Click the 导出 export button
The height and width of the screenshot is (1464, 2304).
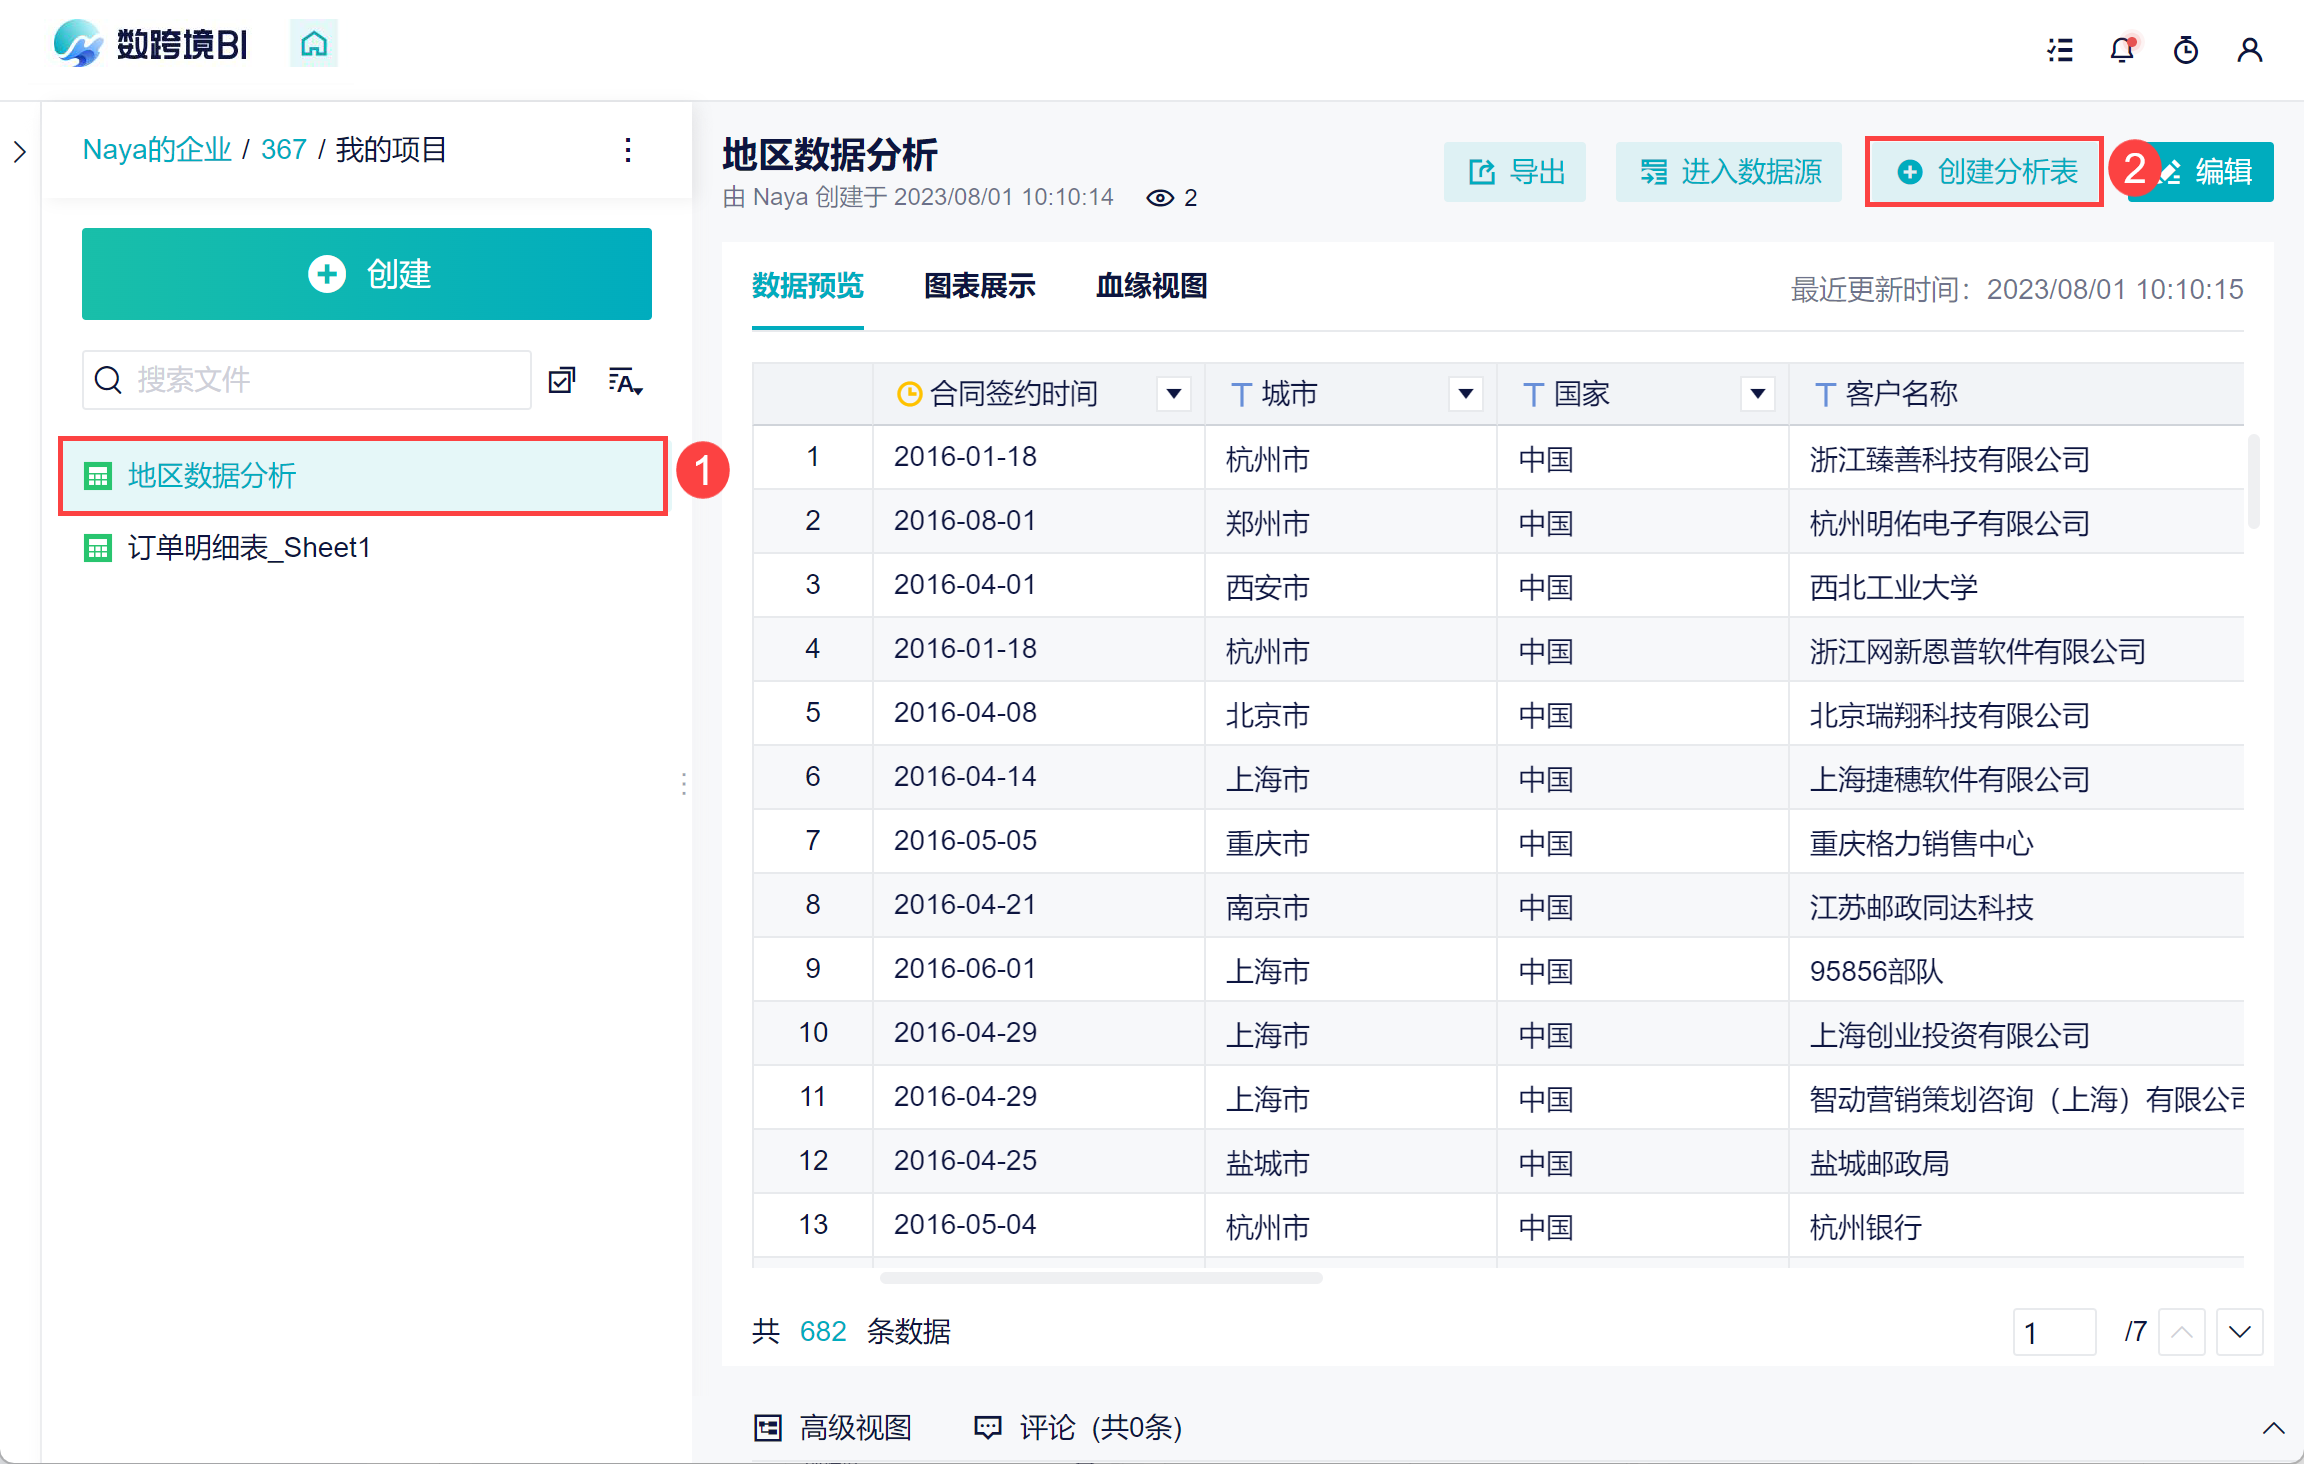[1515, 172]
